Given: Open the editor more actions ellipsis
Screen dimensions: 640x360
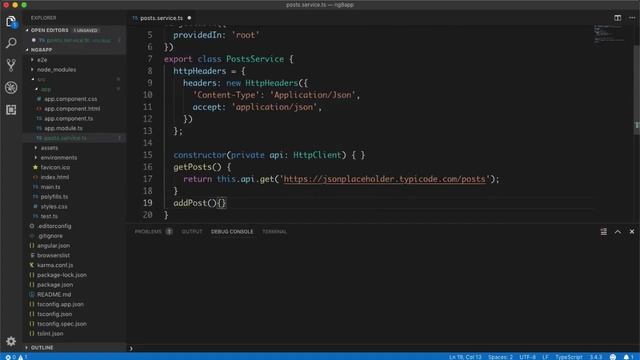Looking at the screenshot, I should point(632,18).
